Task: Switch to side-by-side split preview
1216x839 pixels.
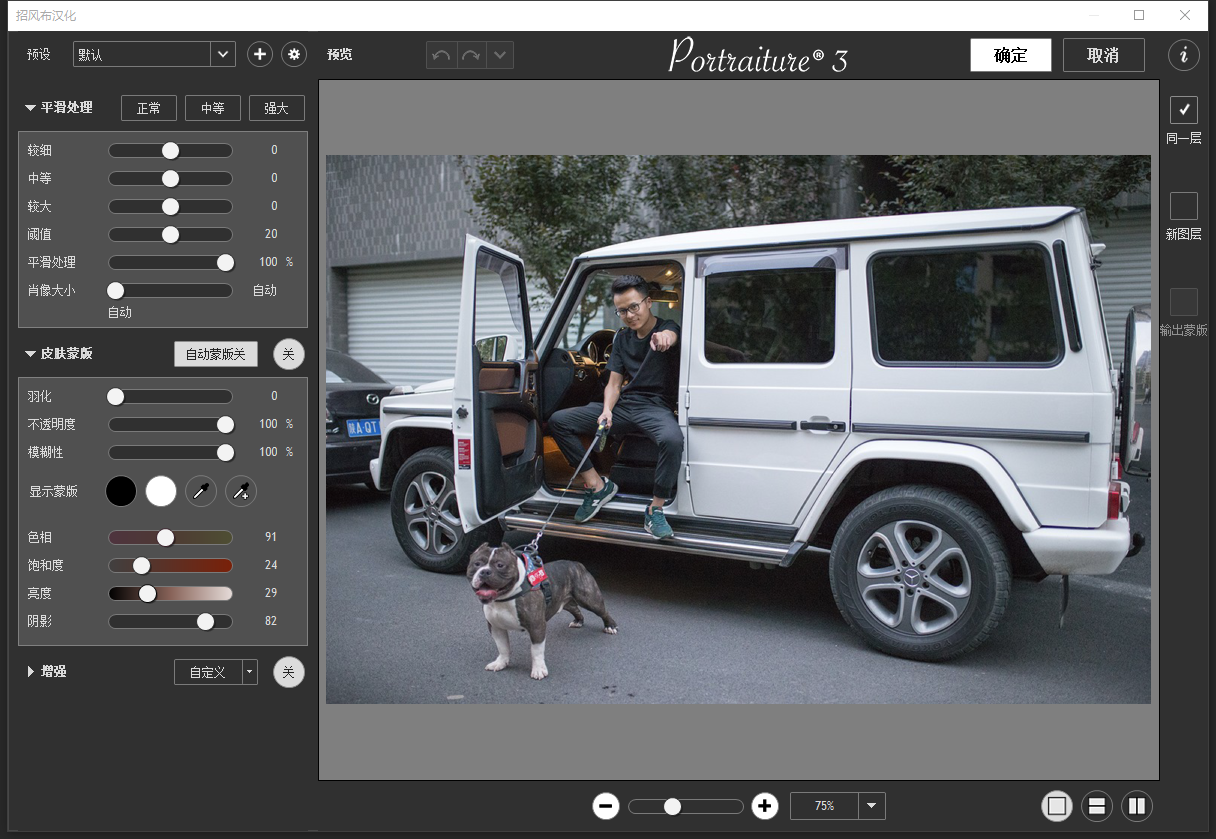Action: (1137, 806)
